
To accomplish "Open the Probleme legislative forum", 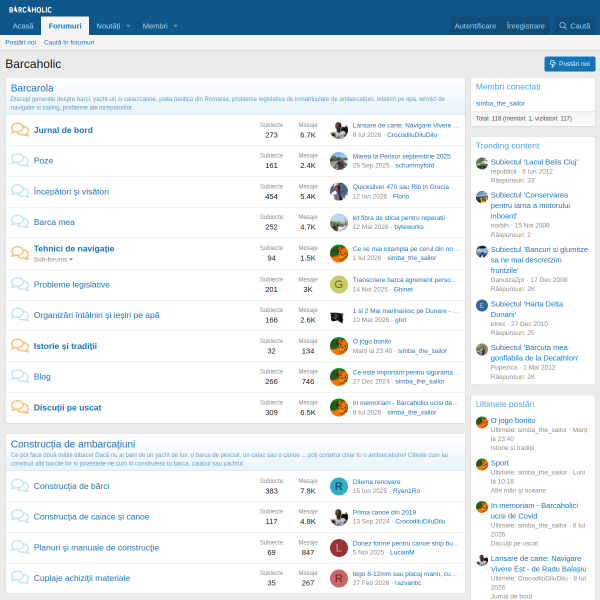I will pyautogui.click(x=72, y=285).
